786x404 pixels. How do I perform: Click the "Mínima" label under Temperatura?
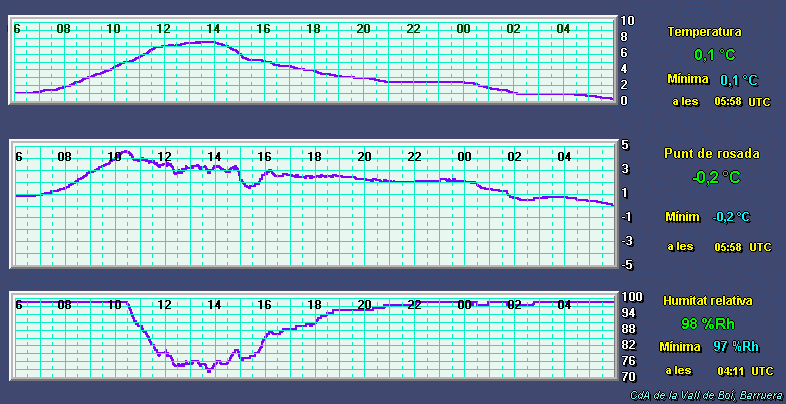coord(688,79)
